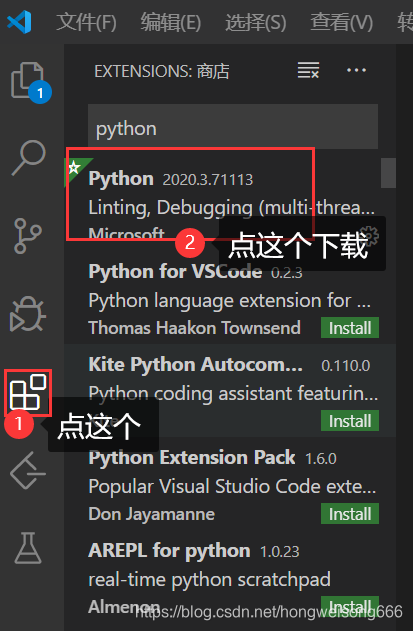
Task: Open the 编辑(E) menu
Action: 171,22
